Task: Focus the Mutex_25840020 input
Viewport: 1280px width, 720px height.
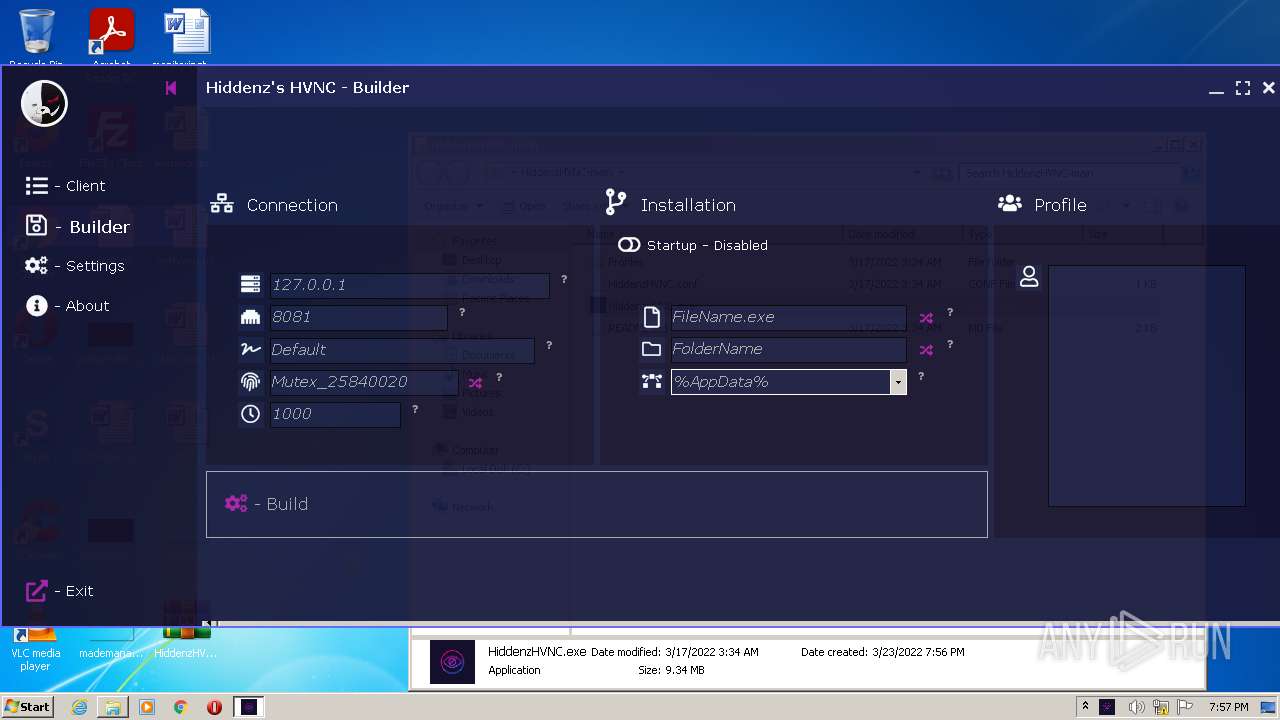Action: [x=364, y=382]
